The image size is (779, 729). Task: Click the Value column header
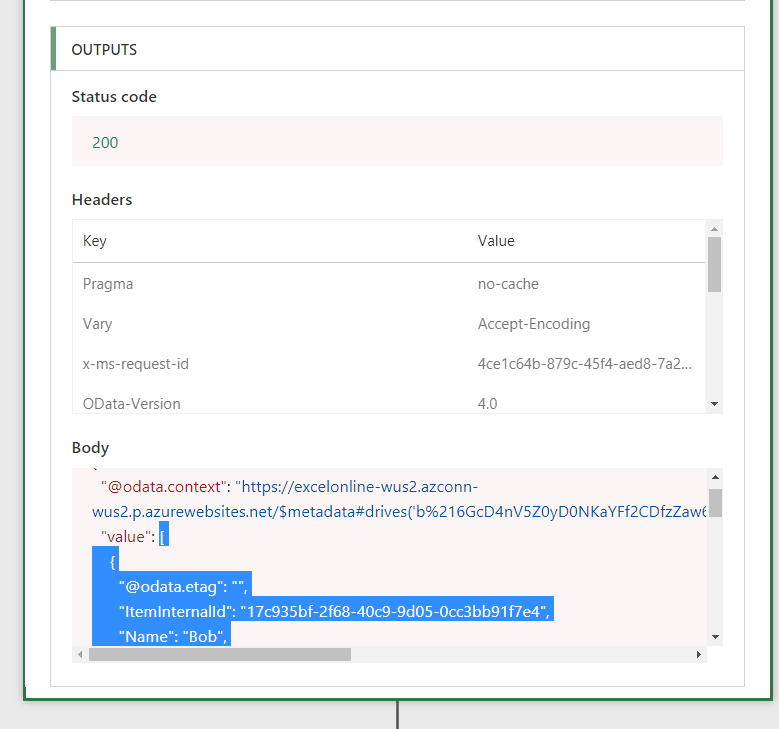(496, 241)
